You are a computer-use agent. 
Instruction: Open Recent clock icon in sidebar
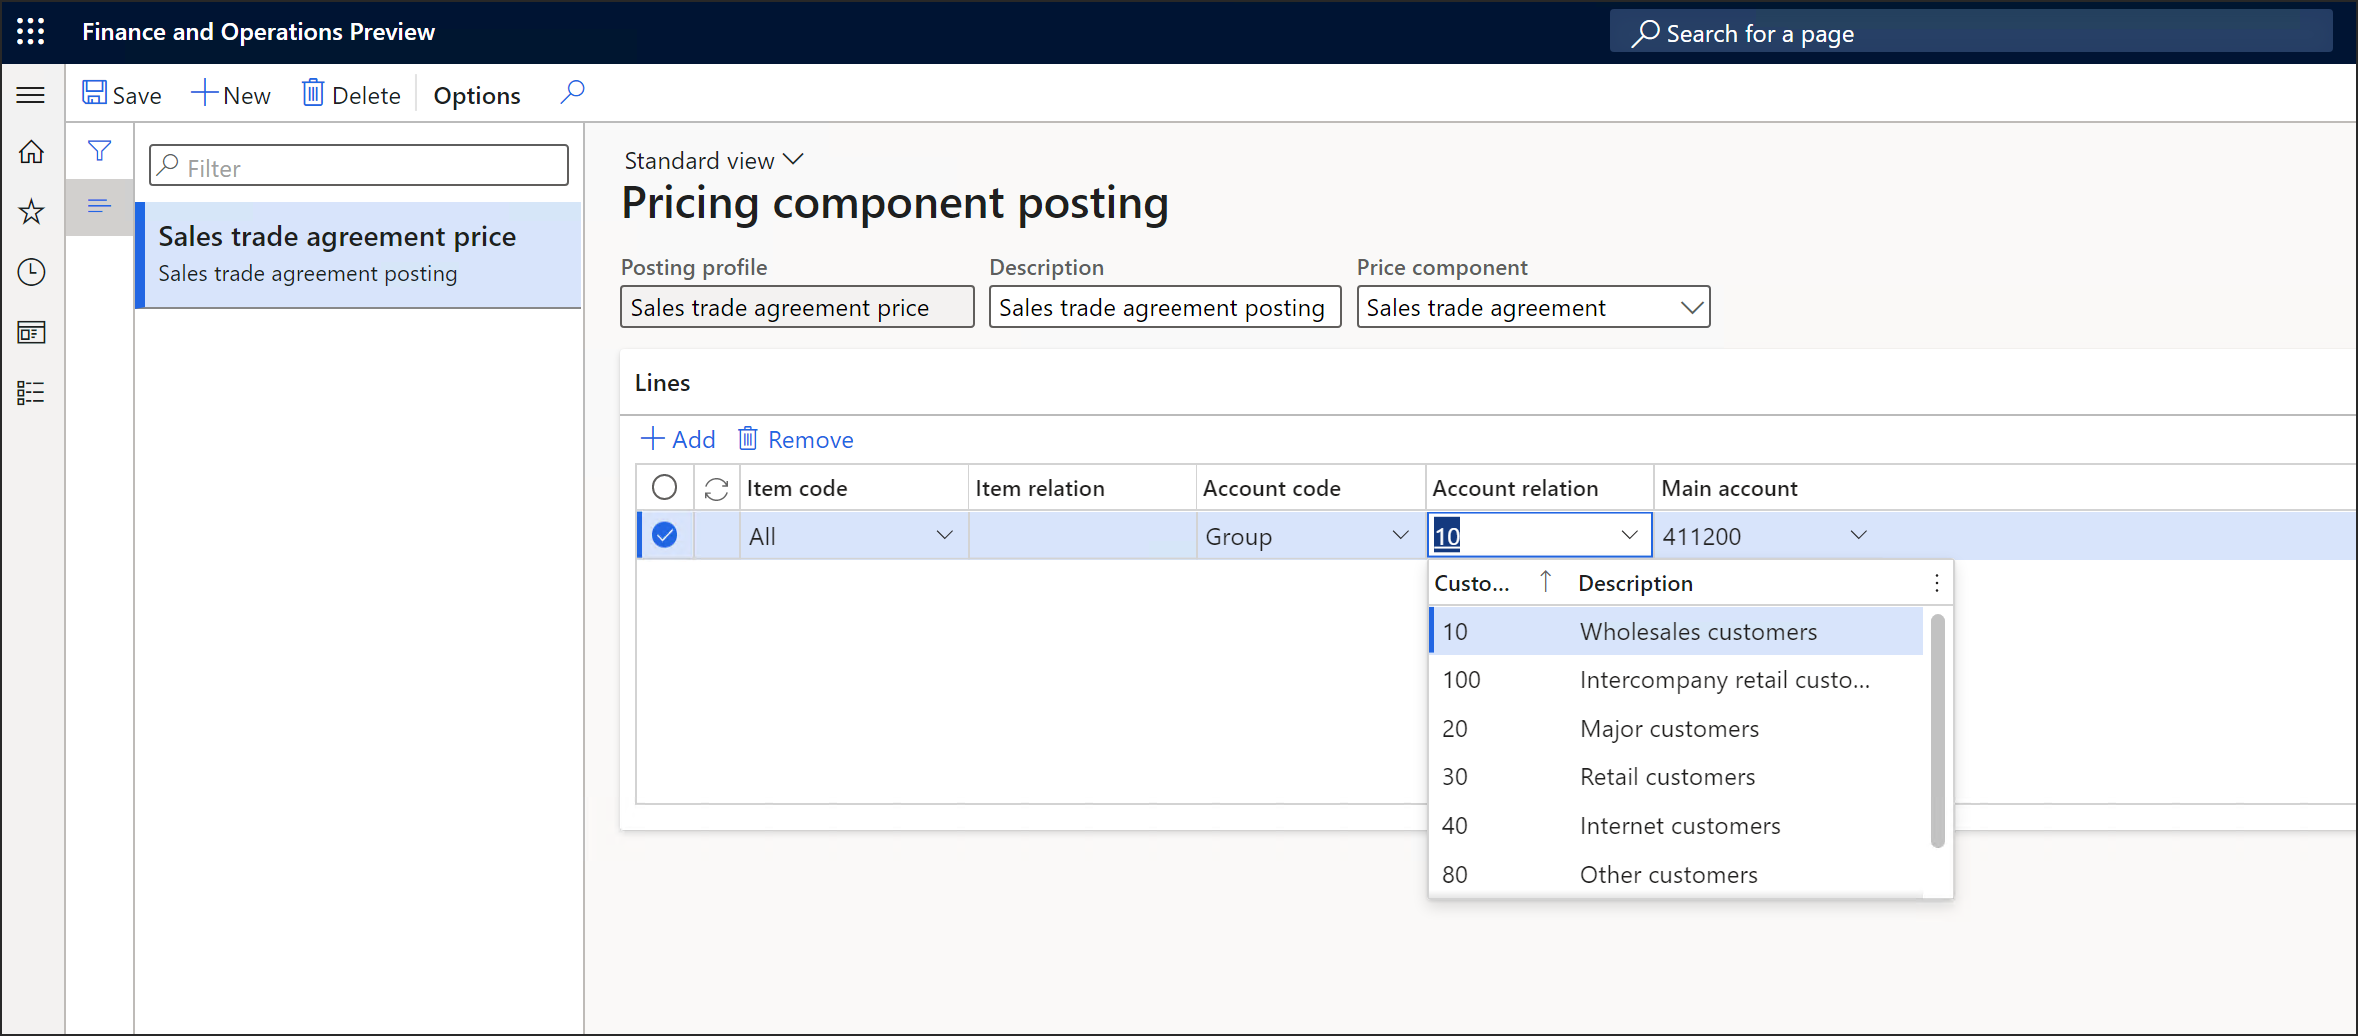31,272
